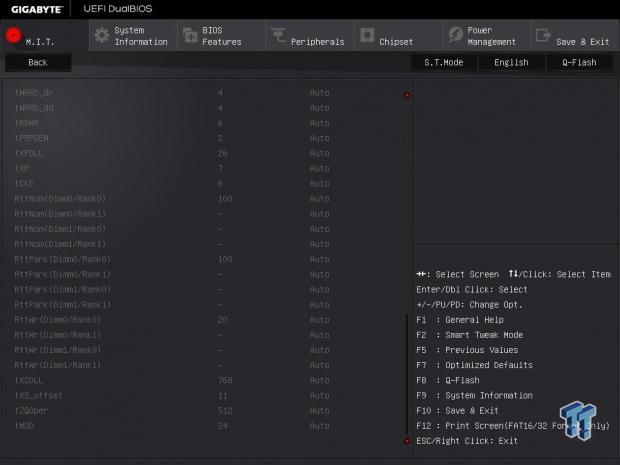Select the RttNom(Dimm0/Rank1) row label

point(60,214)
